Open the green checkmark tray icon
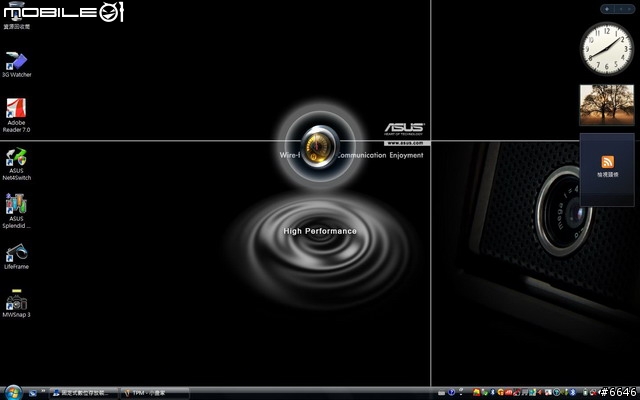 pos(485,392)
